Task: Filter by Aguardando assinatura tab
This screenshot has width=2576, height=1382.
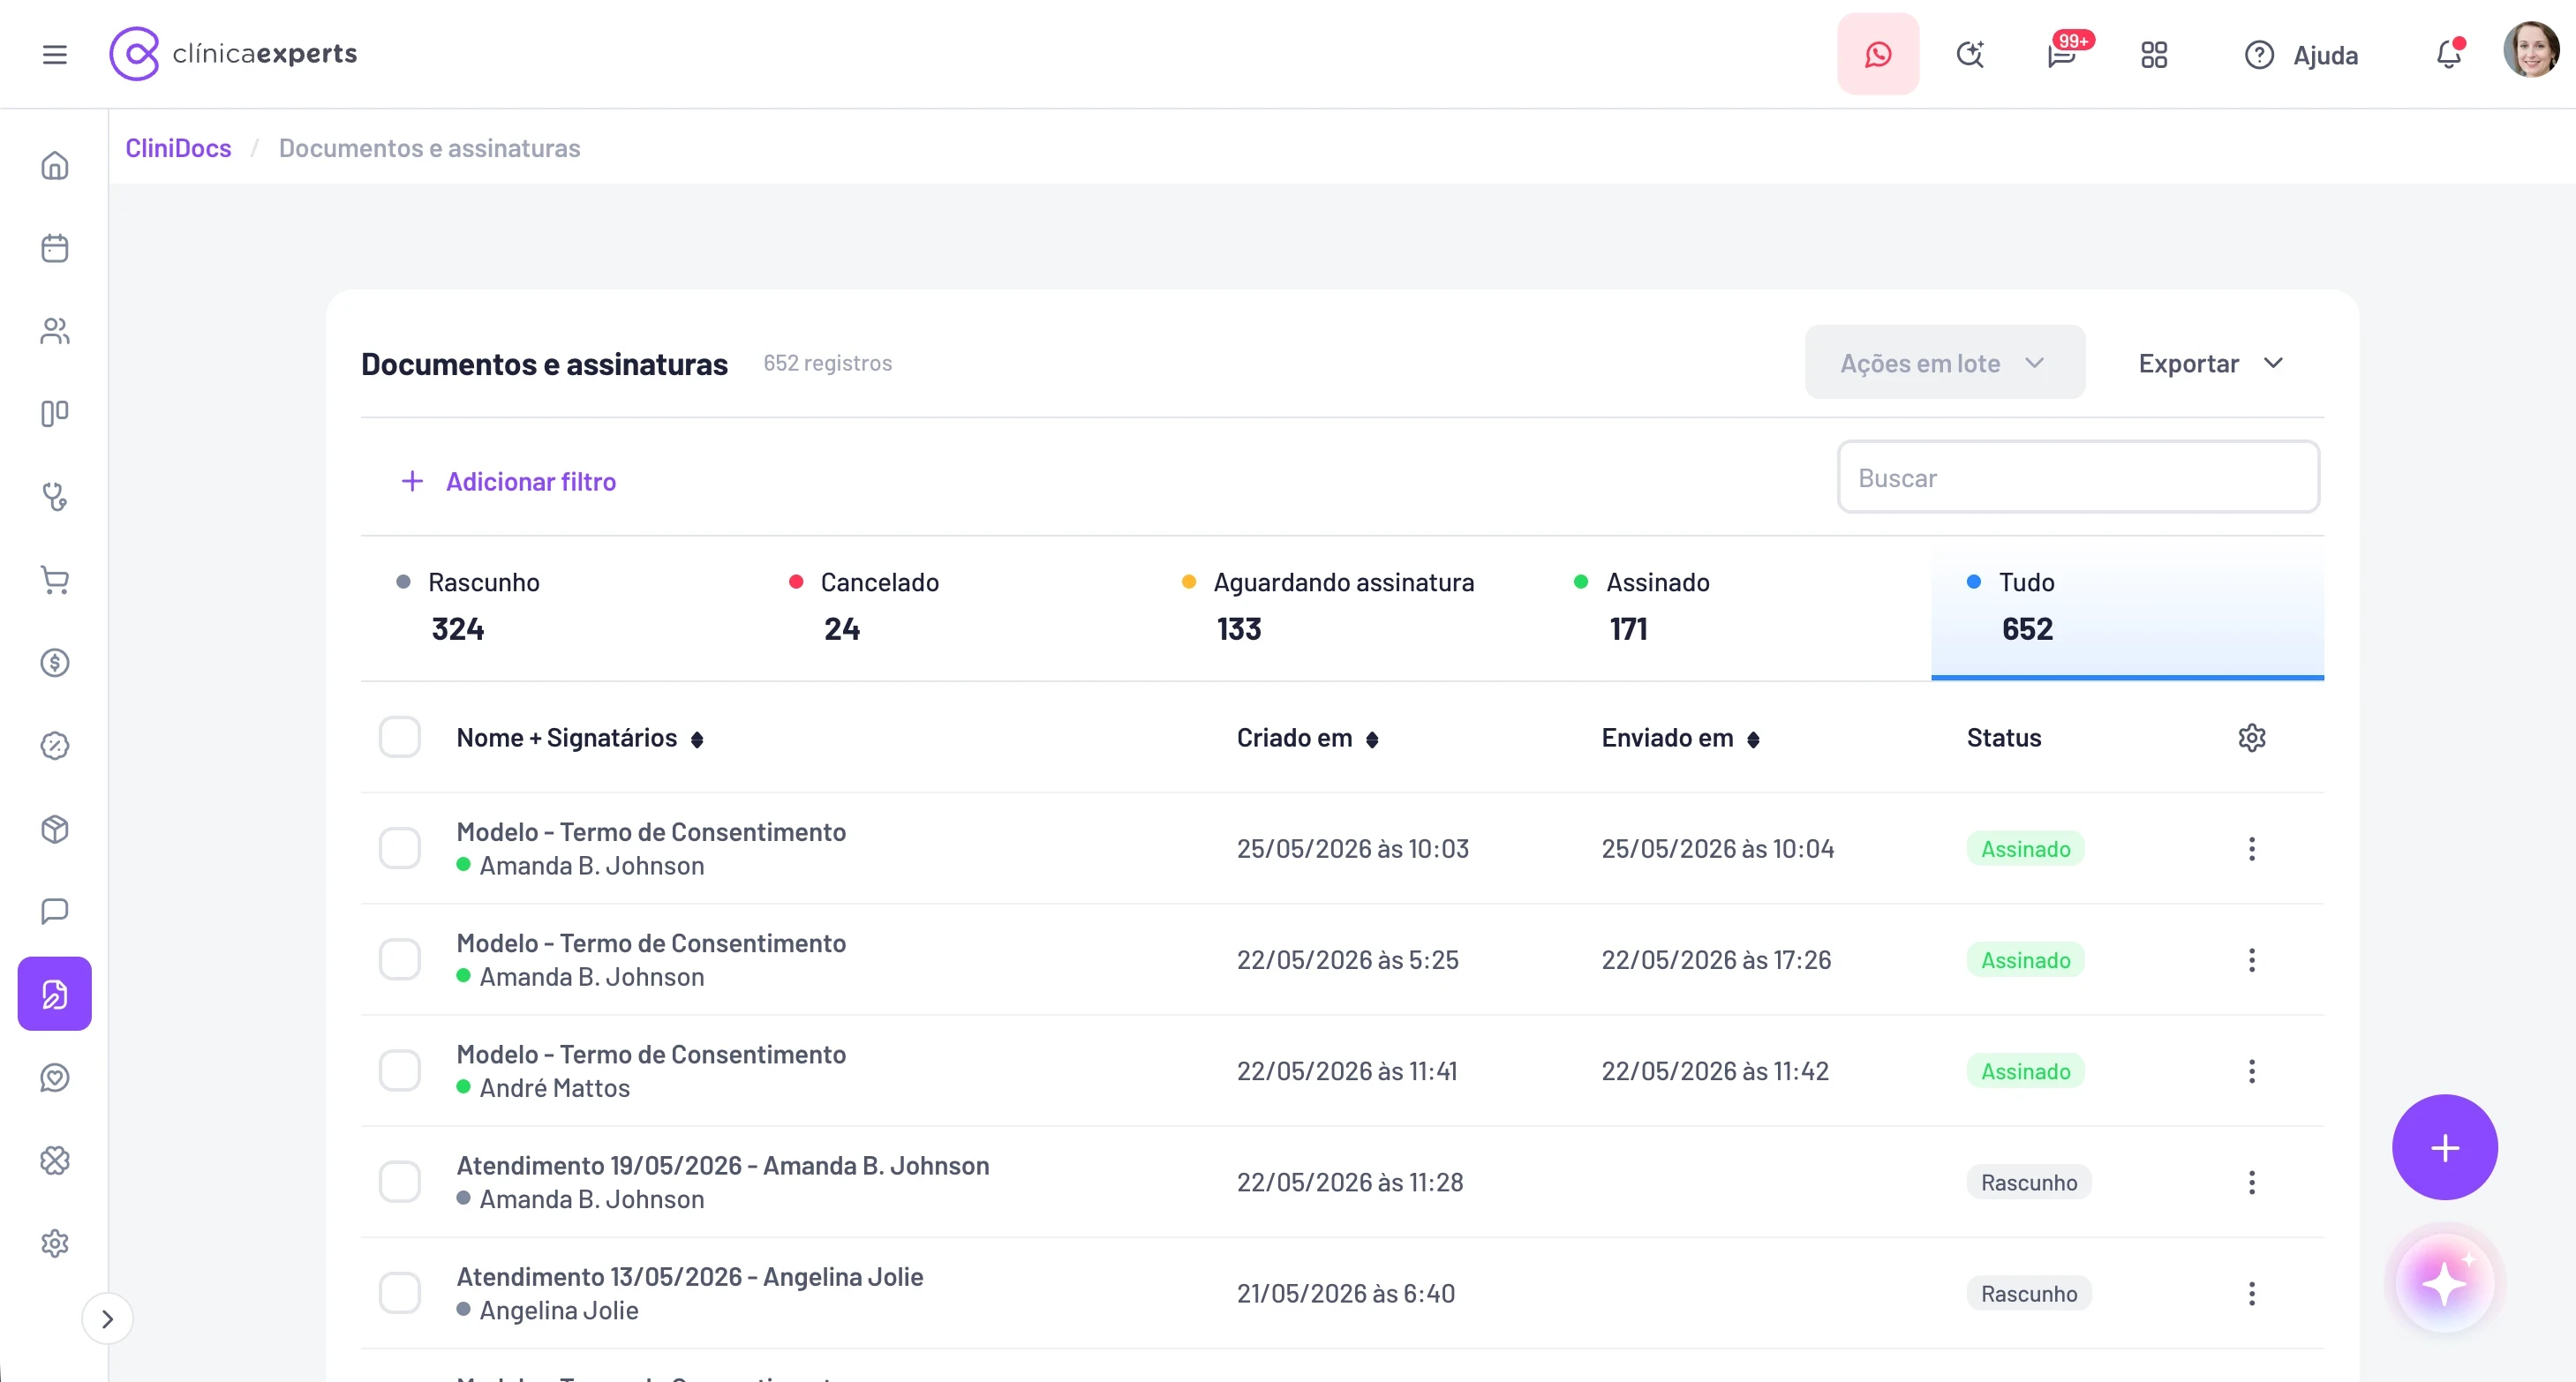Action: (x=1342, y=608)
